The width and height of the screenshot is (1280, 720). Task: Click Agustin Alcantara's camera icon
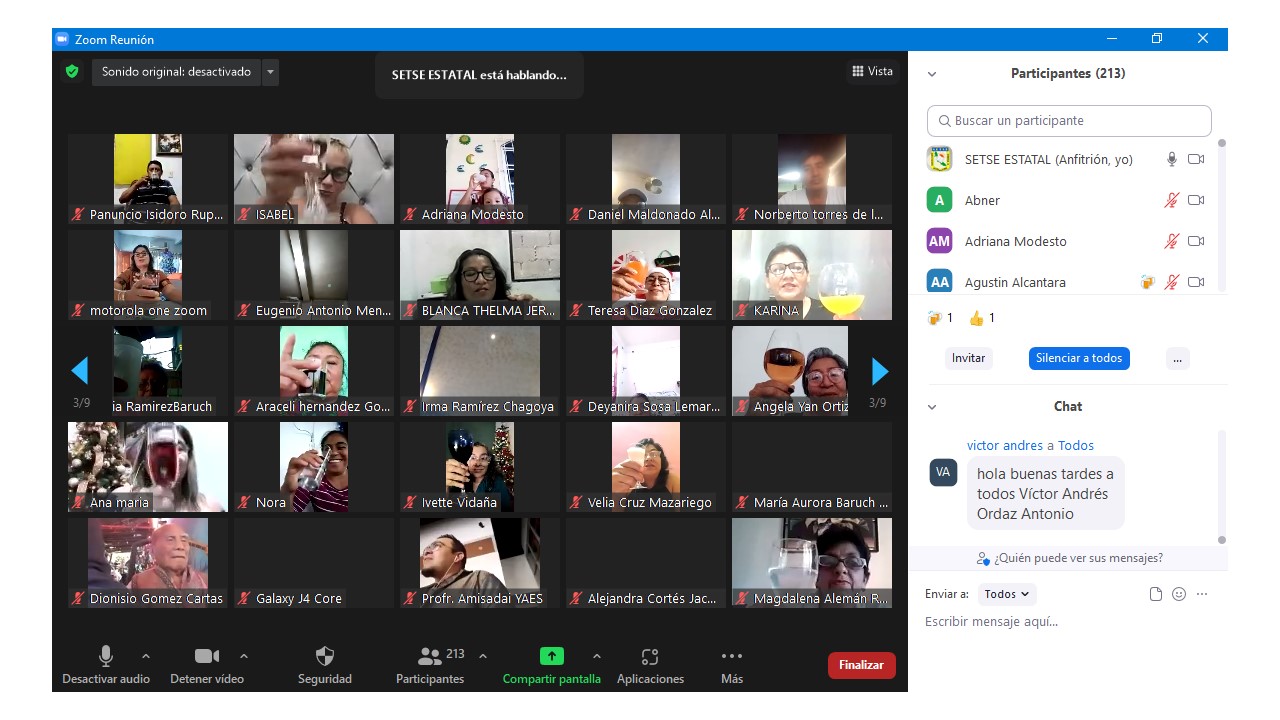pos(1196,282)
